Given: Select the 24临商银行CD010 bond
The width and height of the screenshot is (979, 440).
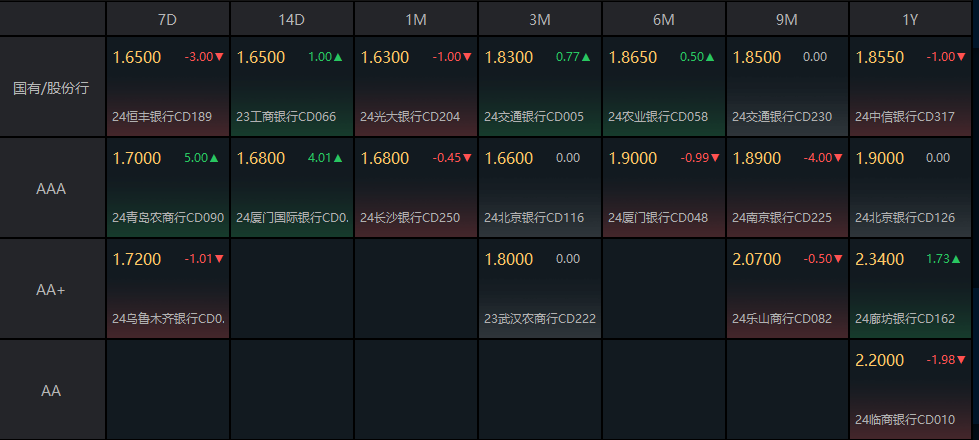Looking at the screenshot, I should click(x=905, y=419).
